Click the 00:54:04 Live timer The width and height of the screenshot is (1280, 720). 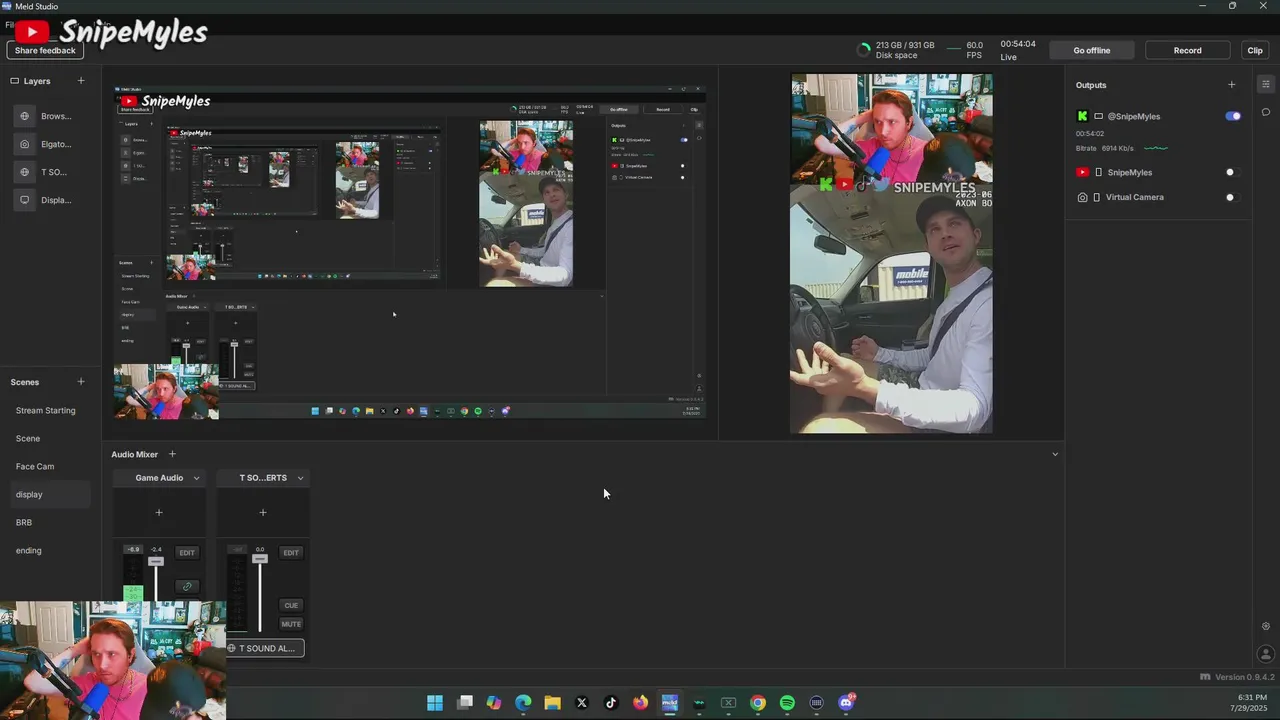click(1018, 50)
